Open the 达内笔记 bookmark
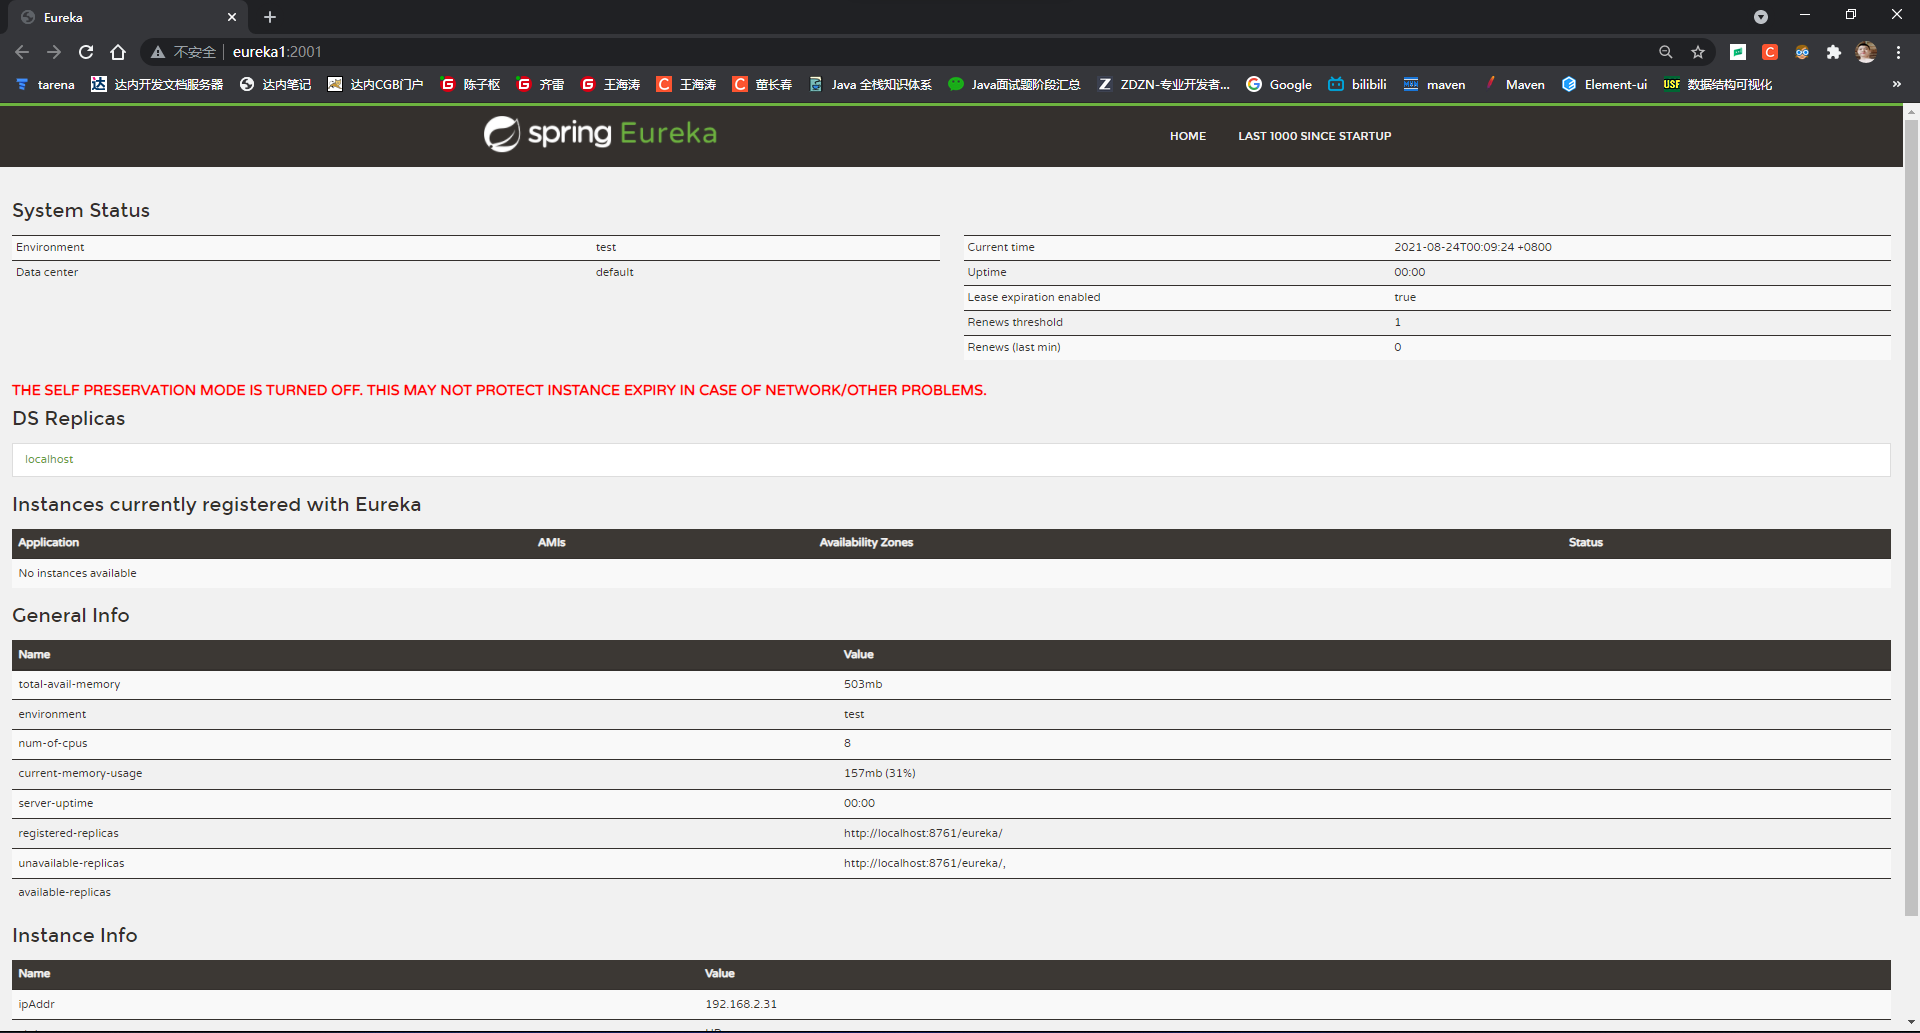1920x1033 pixels. [x=275, y=84]
